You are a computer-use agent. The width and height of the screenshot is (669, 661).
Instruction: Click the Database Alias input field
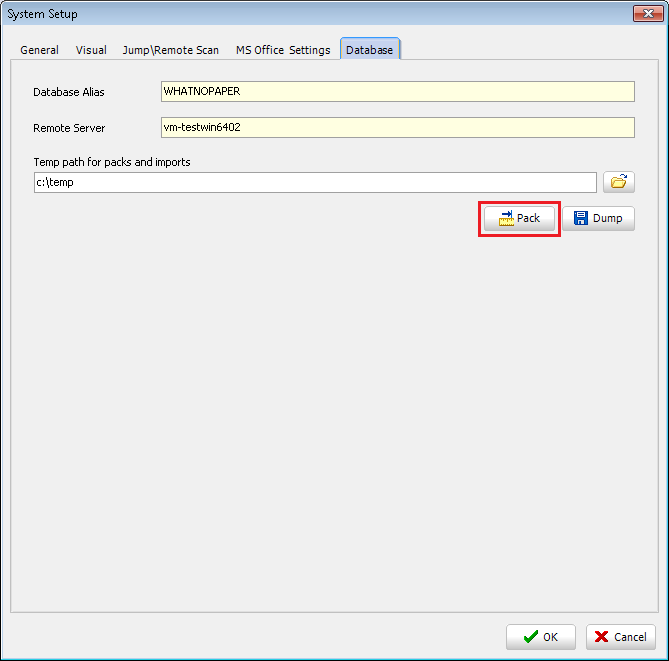point(398,91)
